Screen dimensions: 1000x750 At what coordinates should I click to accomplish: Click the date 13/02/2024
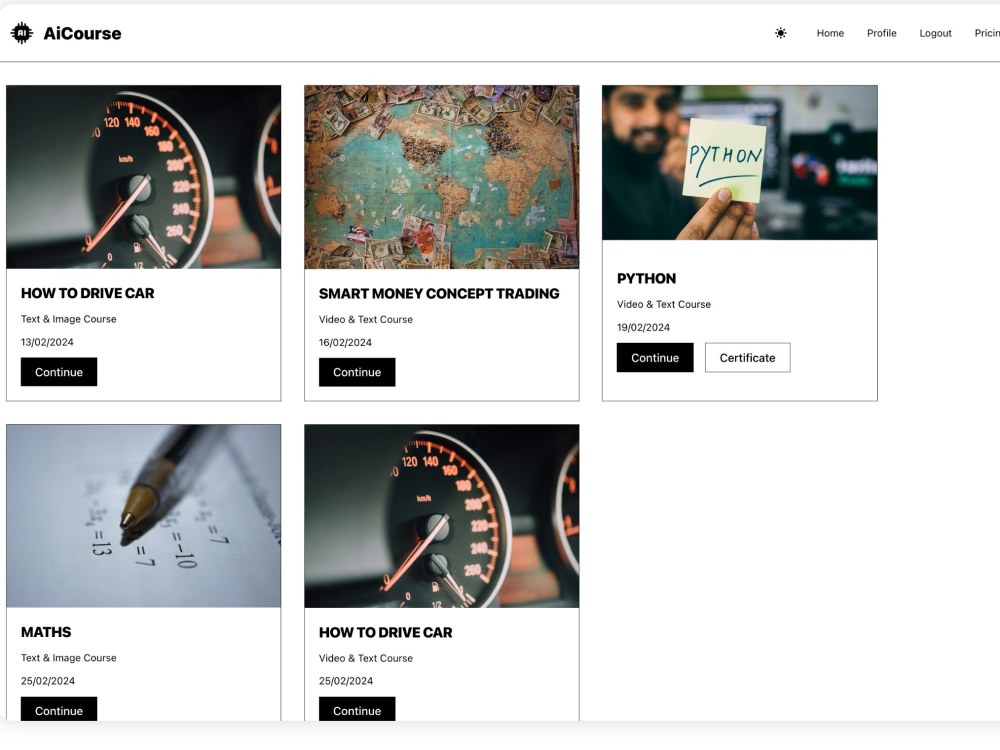(x=47, y=342)
